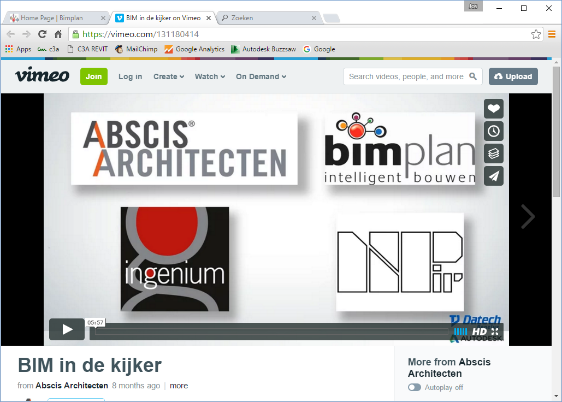Screen dimensions: 562x402
Task: Bookmark page with star icon
Action: coord(536,34)
